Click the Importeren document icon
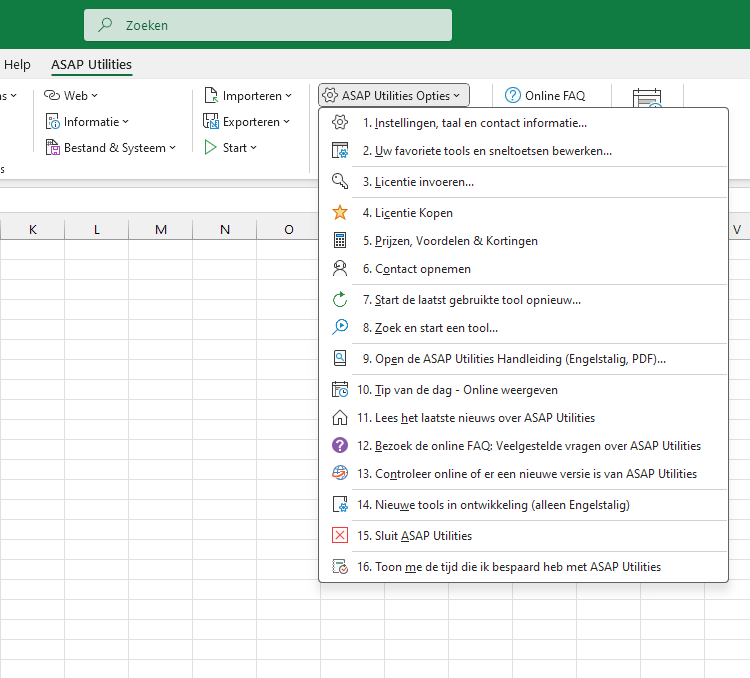This screenshot has width=750, height=678. 211,95
